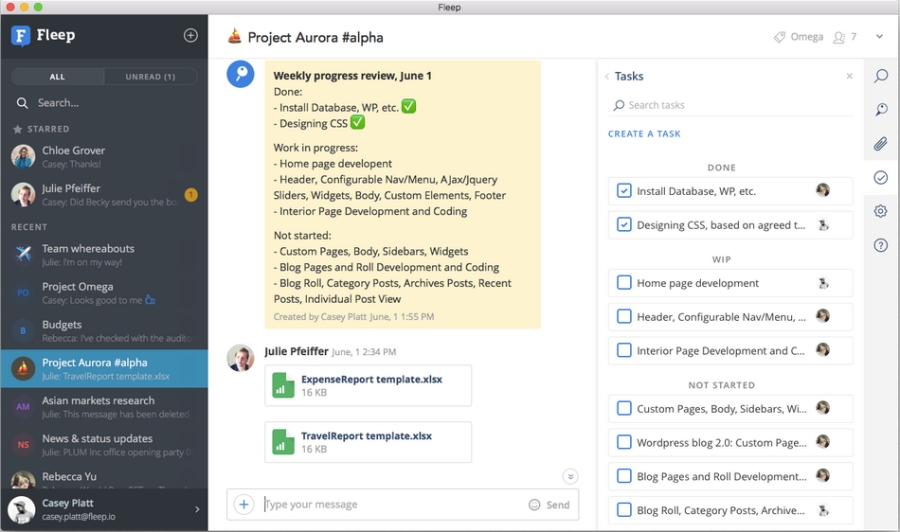Open the search icon in right sidebar

(880, 76)
